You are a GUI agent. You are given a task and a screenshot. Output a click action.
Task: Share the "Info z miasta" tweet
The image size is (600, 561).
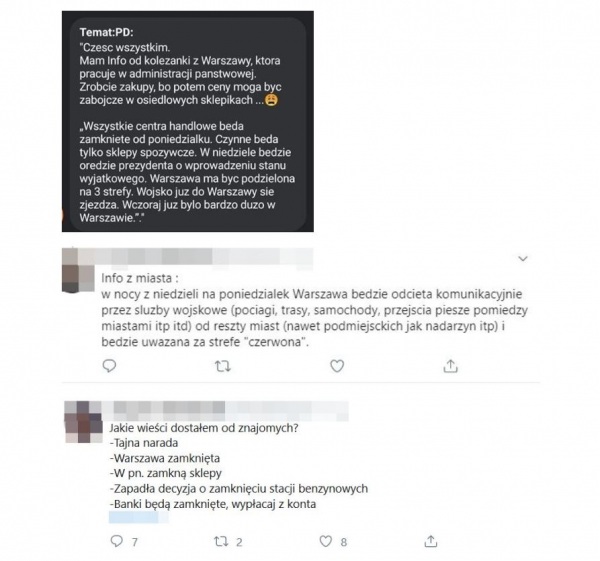click(451, 366)
